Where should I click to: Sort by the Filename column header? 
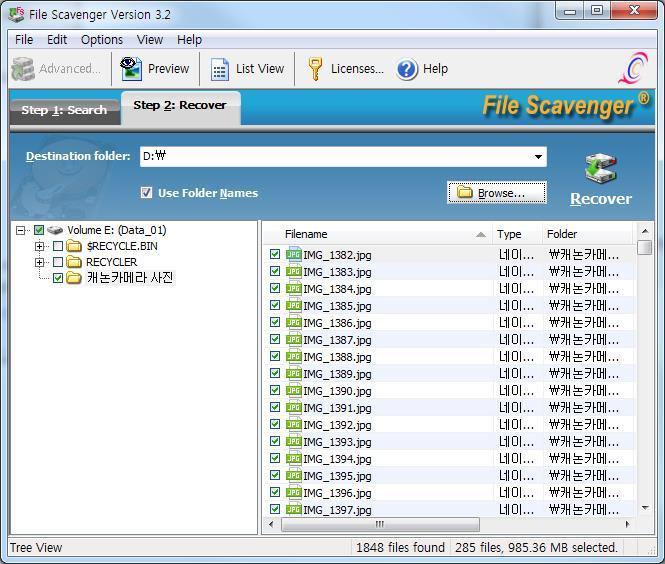[377, 234]
